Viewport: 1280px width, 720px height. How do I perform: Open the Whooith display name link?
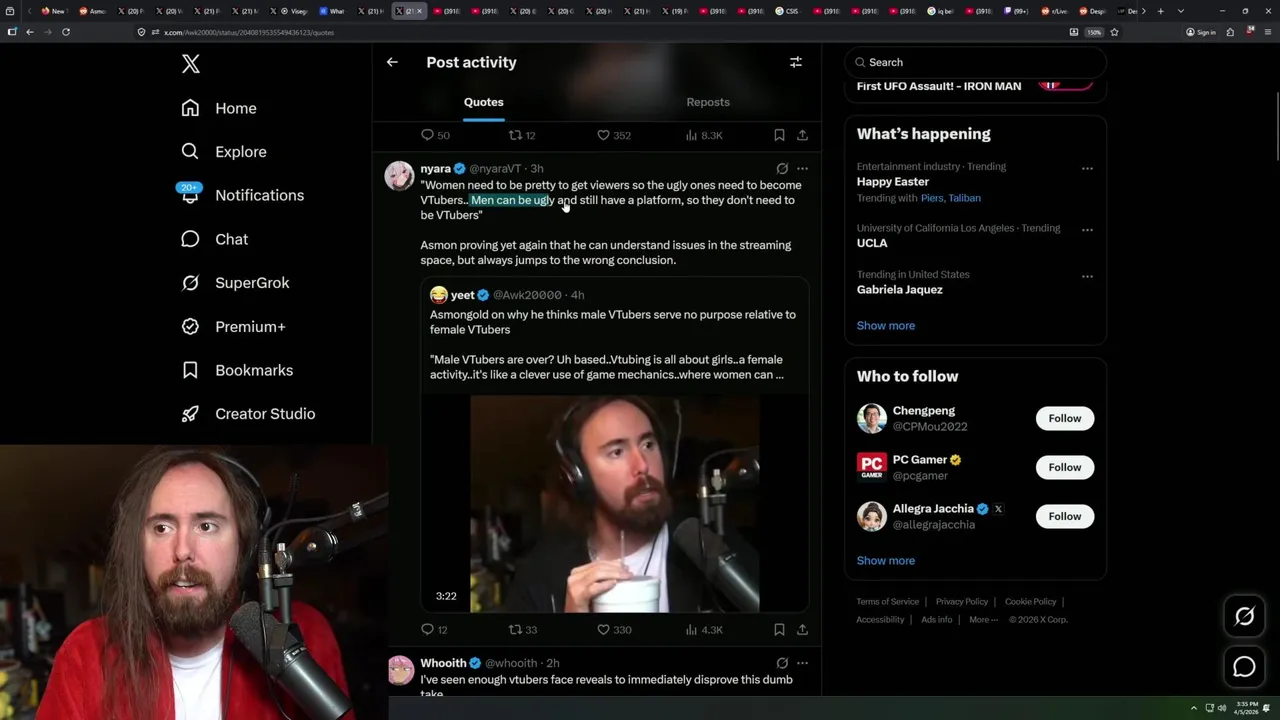(x=443, y=663)
